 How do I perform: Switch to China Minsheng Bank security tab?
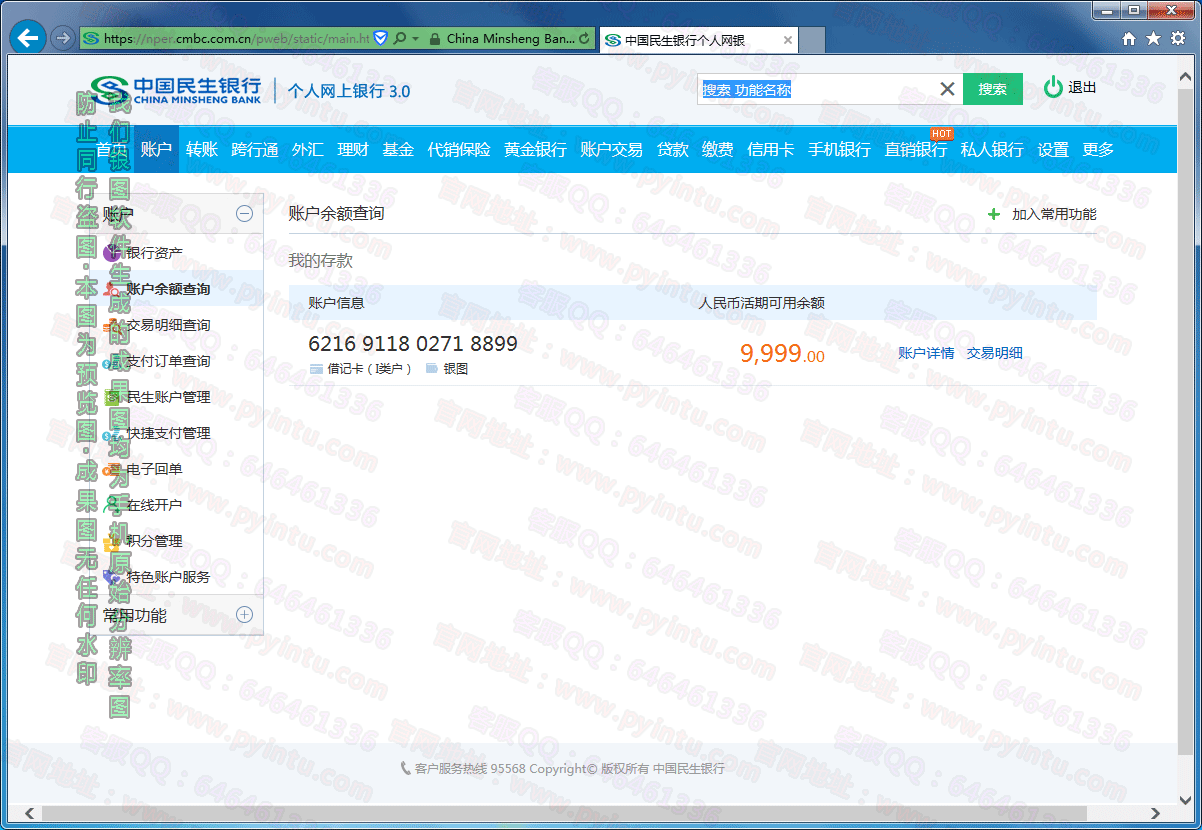tap(510, 39)
